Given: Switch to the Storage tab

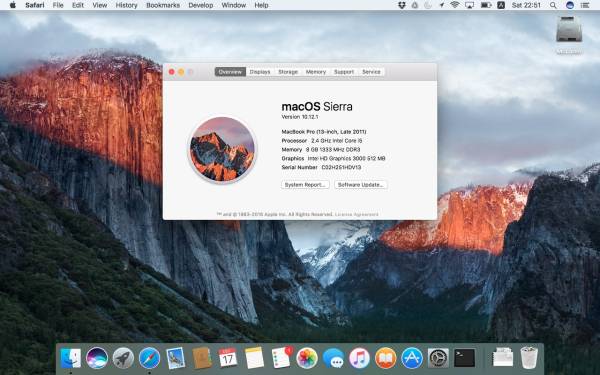Looking at the screenshot, I should click(288, 72).
